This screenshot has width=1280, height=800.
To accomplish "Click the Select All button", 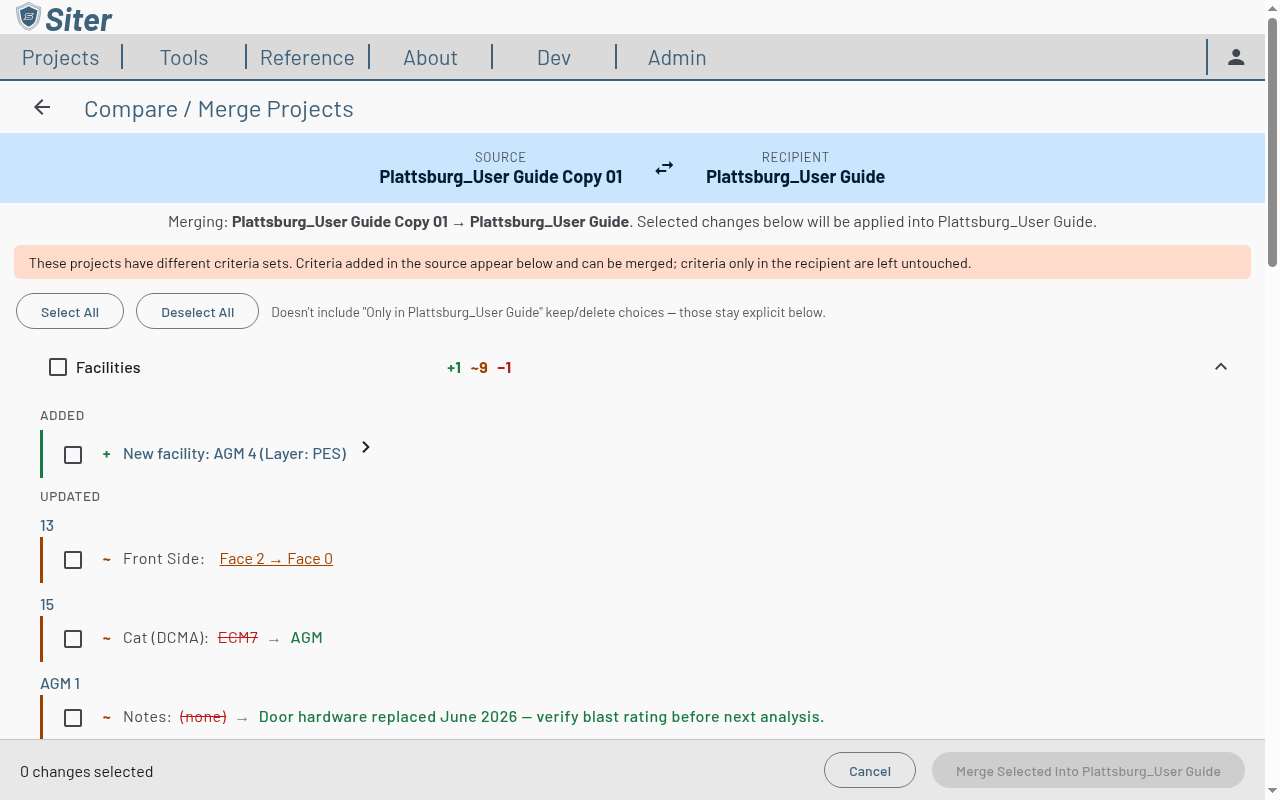I will click(70, 312).
